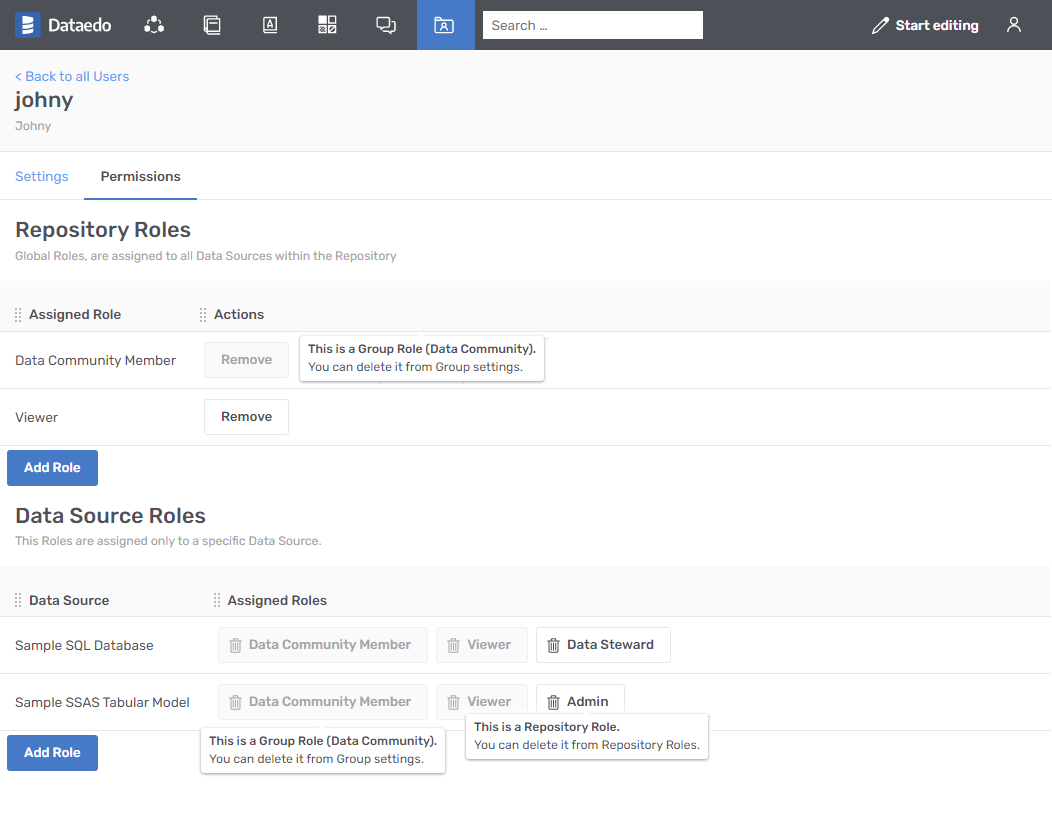
Task: Click the pencil icon next to Start editing
Action: tap(879, 24)
